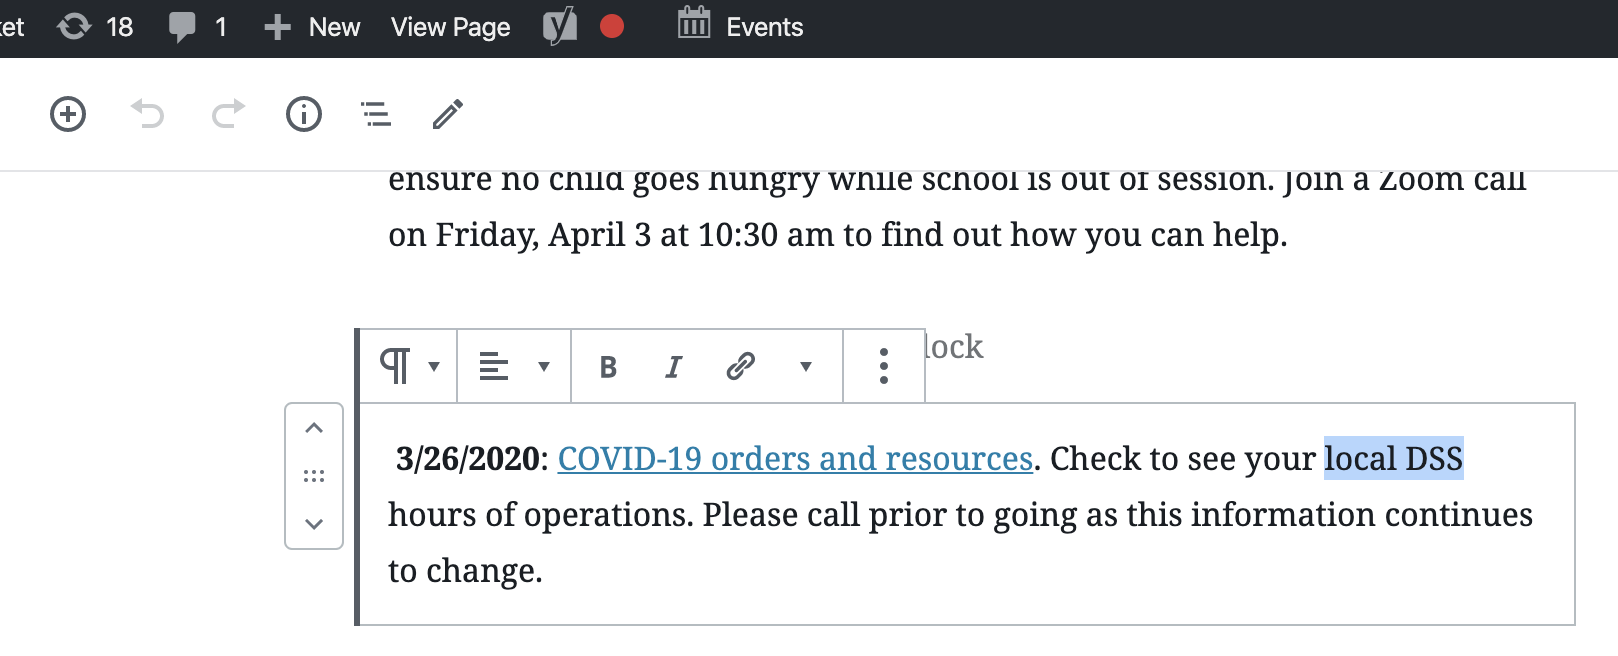The height and width of the screenshot is (656, 1618).
Task: Expand more rich text controls arrow
Action: point(805,367)
